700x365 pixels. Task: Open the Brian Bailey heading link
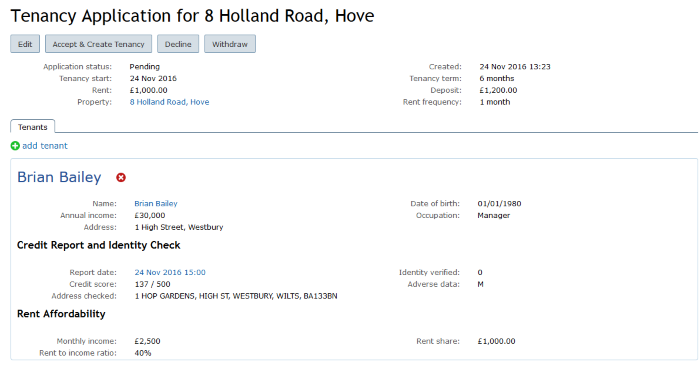coord(59,177)
